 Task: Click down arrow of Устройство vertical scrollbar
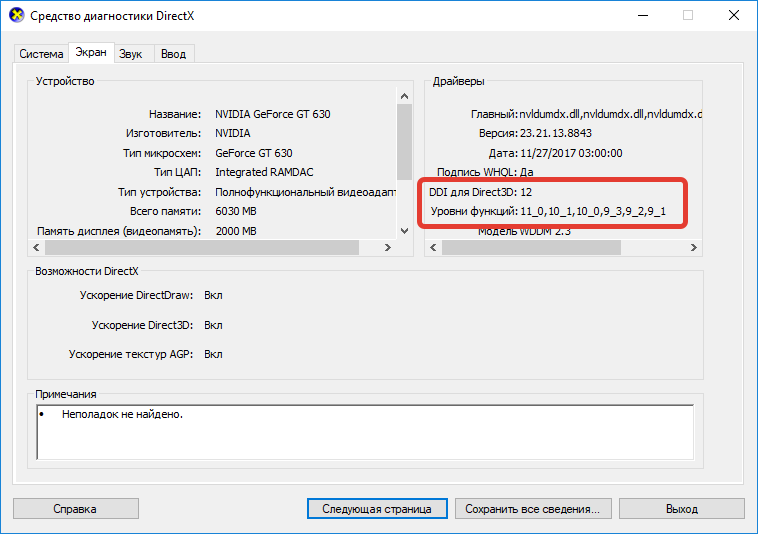coord(405,231)
